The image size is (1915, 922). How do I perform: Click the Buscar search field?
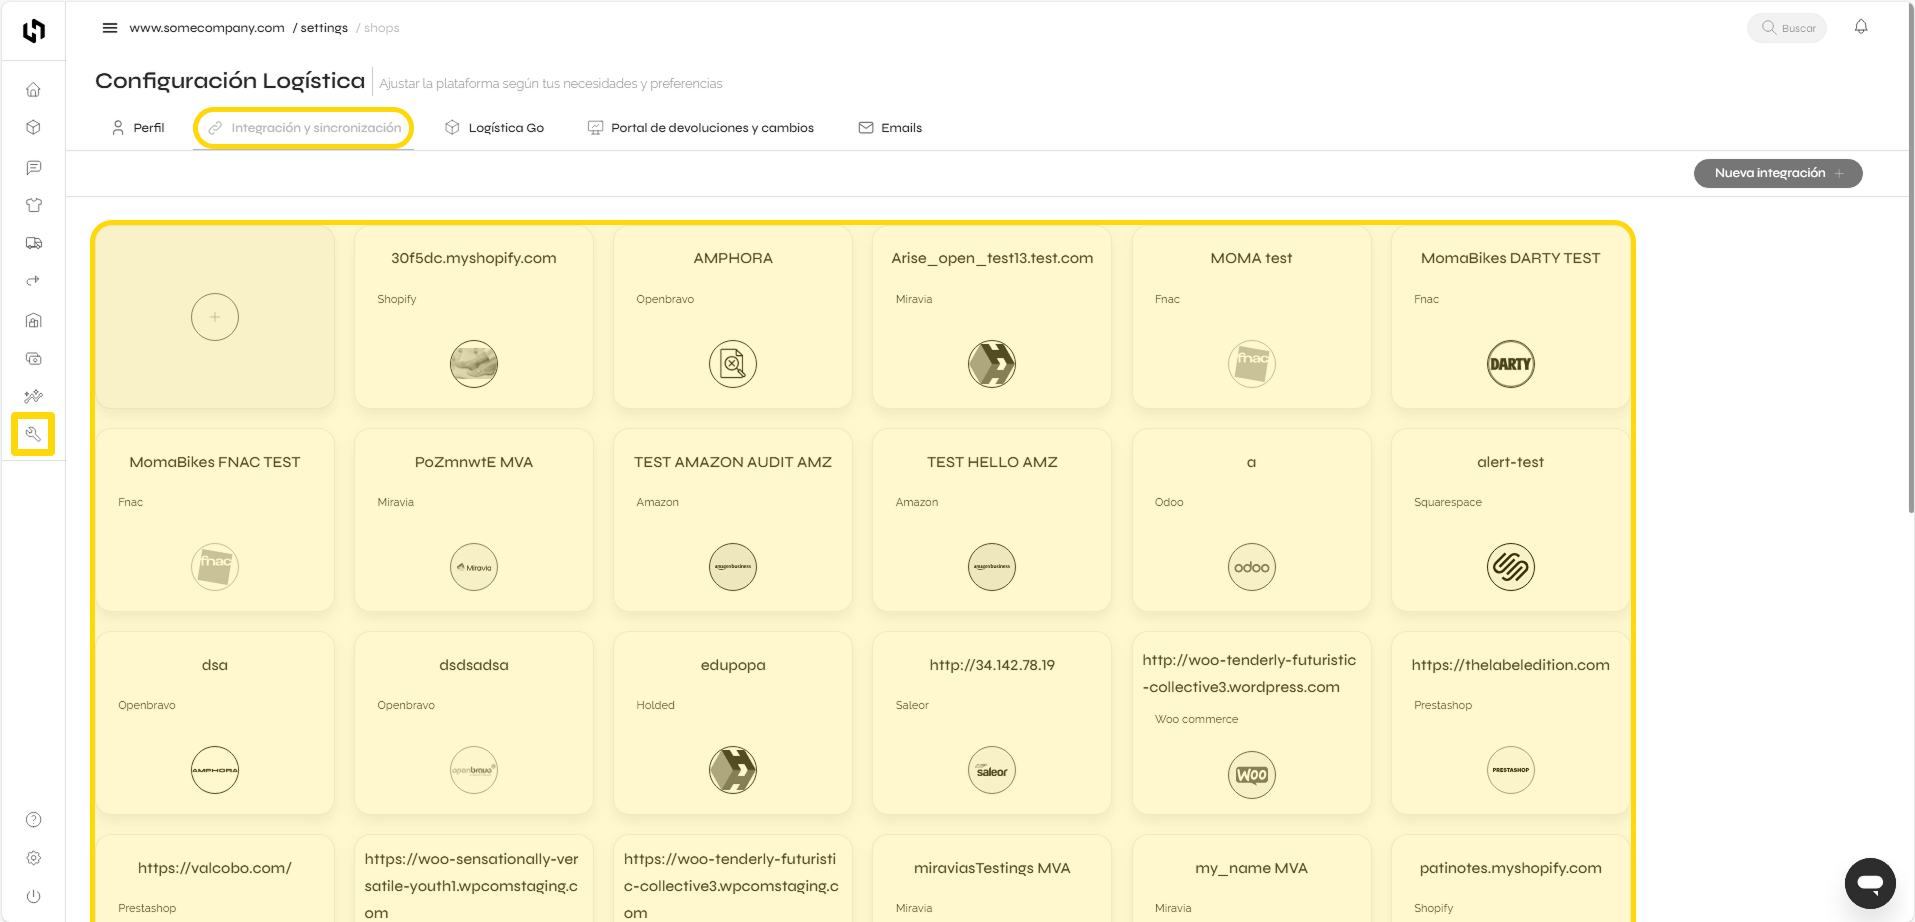click(1787, 28)
